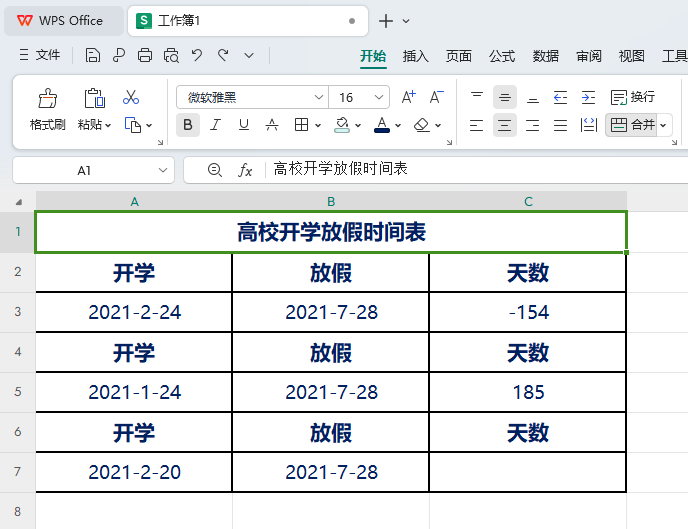This screenshot has height=529, width=688.
Task: Toggle Wrap Text (换行)
Action: pyautogui.click(x=633, y=97)
